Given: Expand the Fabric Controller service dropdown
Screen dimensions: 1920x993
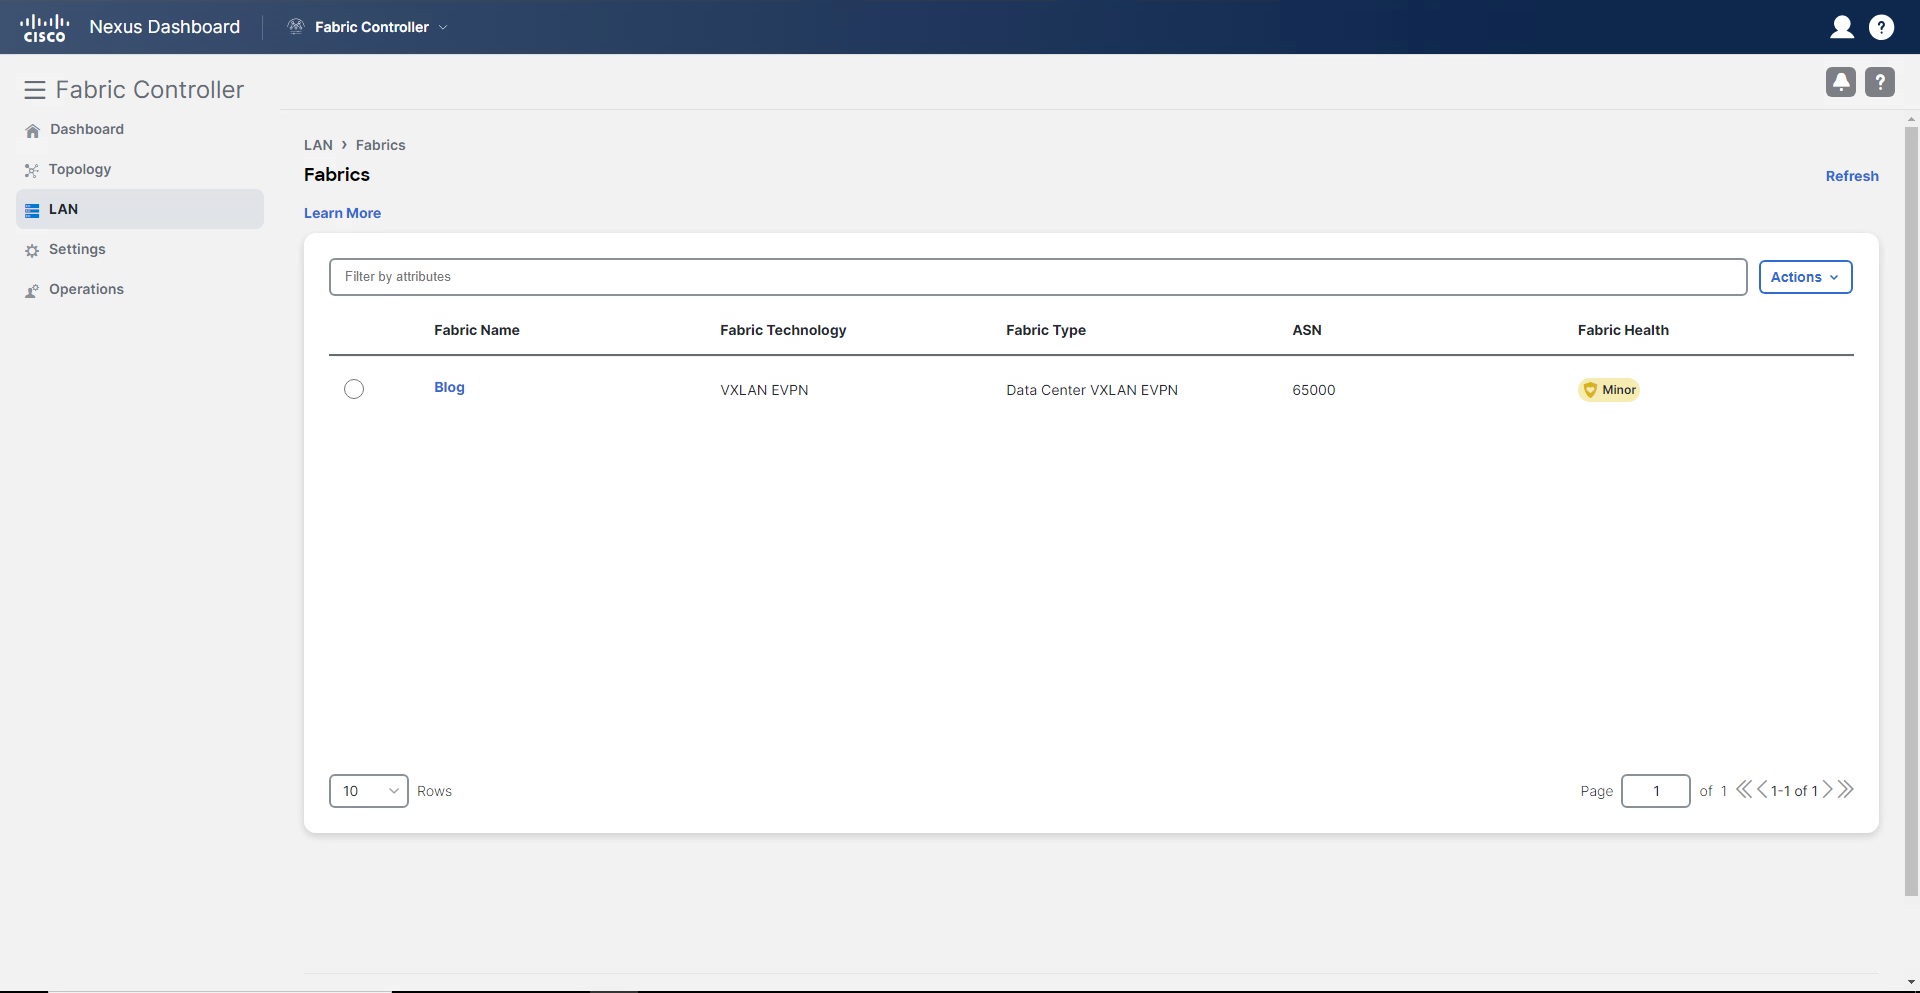Looking at the screenshot, I should point(443,28).
